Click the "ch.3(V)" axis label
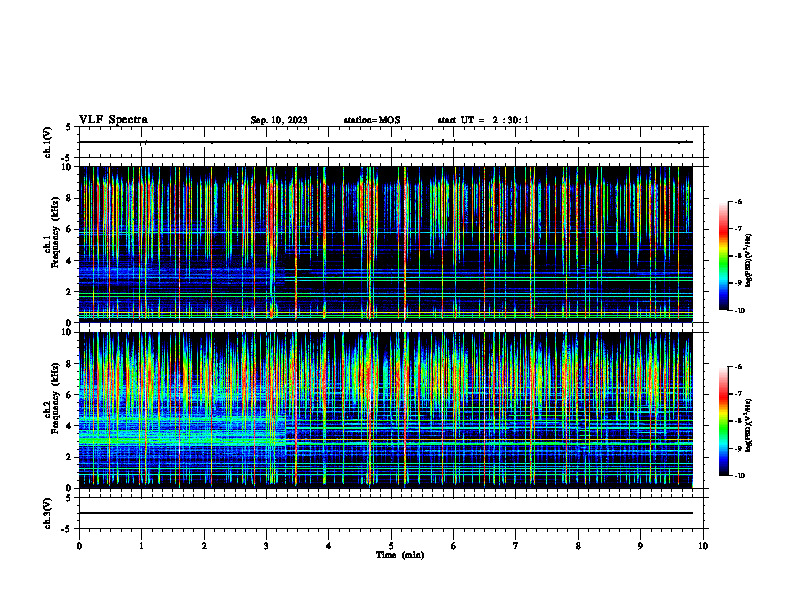This screenshot has height=612, width=792. (47, 513)
